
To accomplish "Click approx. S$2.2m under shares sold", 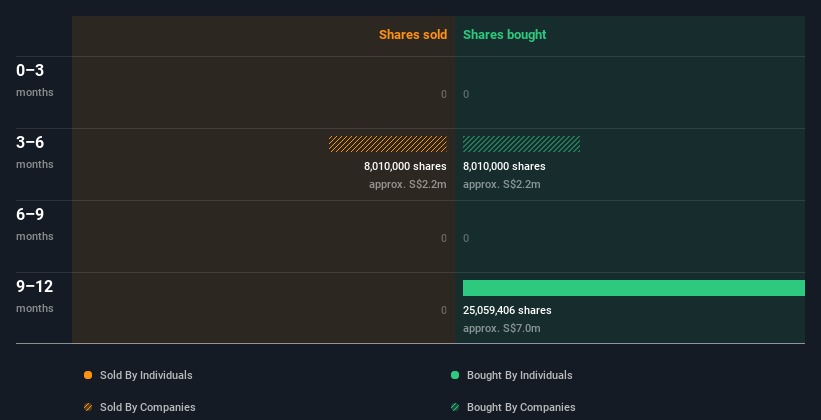I will point(408,184).
